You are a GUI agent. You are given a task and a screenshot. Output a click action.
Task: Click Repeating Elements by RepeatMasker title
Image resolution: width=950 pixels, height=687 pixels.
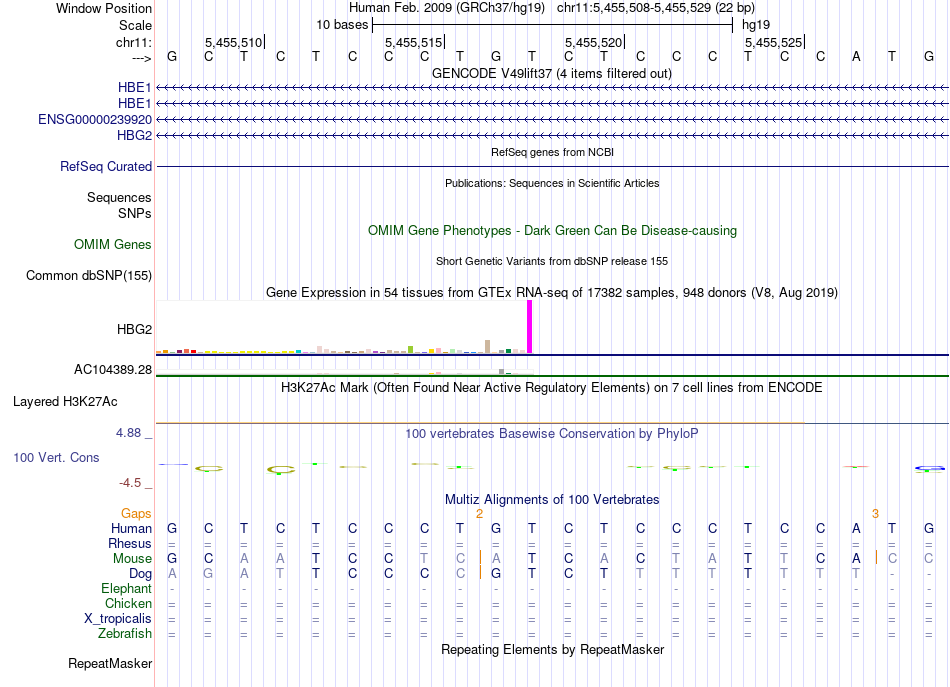pyautogui.click(x=552, y=649)
